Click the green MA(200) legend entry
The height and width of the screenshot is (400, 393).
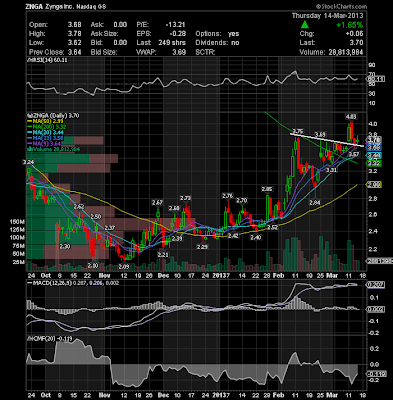(x=47, y=127)
